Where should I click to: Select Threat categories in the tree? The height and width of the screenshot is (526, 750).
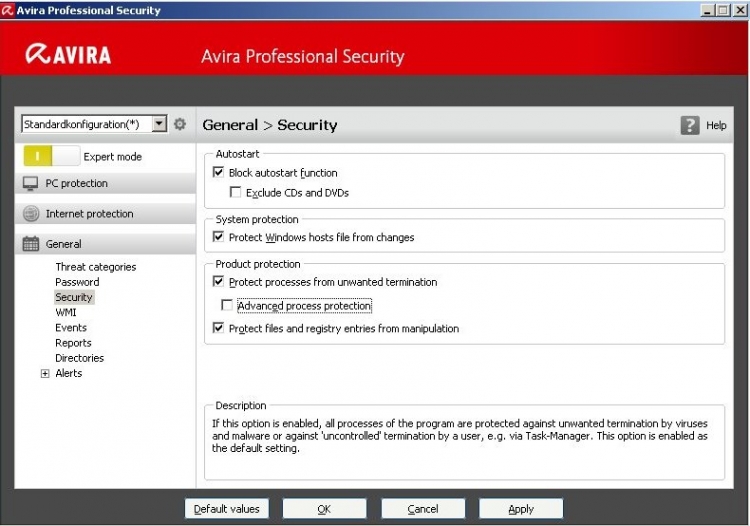96,267
